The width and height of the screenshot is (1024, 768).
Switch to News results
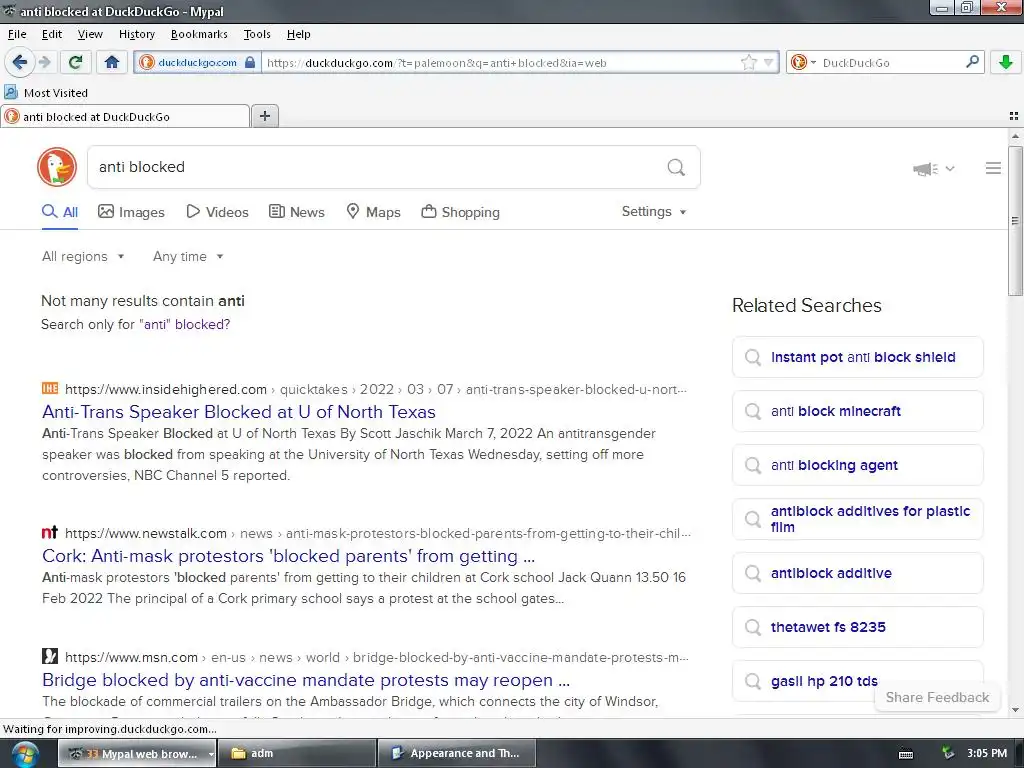pyautogui.click(x=296, y=212)
